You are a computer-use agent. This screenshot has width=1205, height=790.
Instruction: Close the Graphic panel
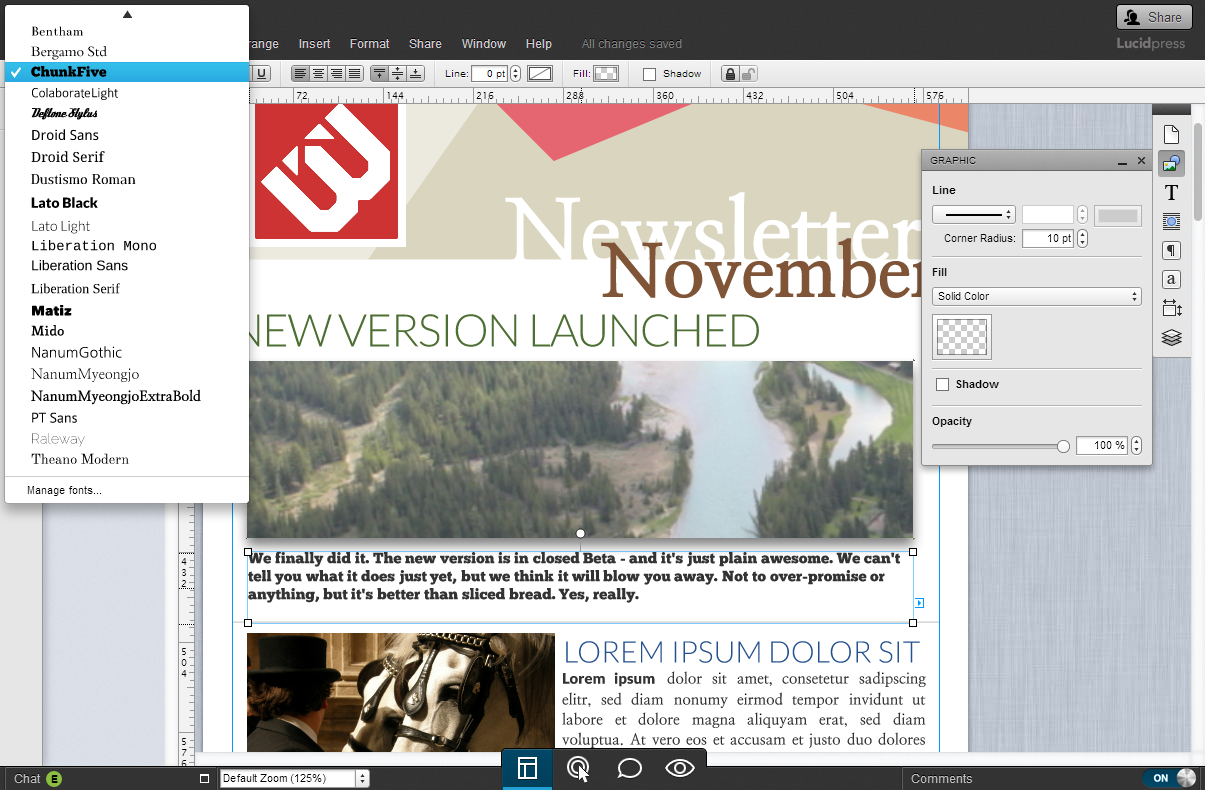pyautogui.click(x=1141, y=160)
